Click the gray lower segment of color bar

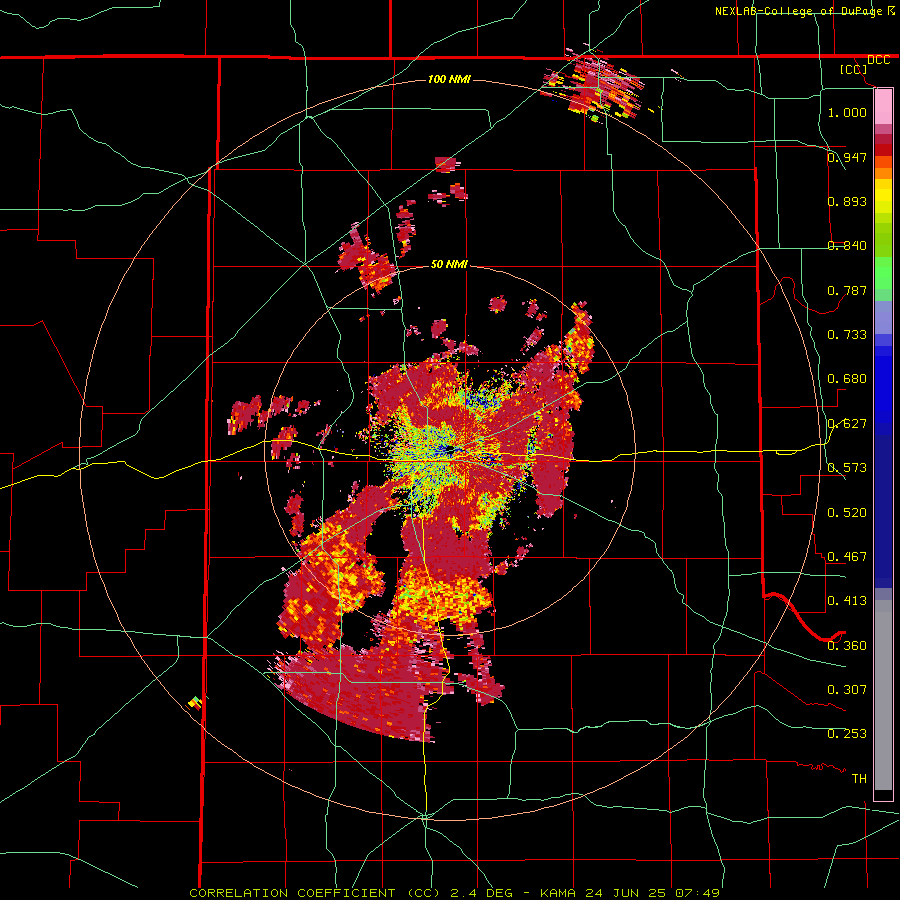click(883, 695)
